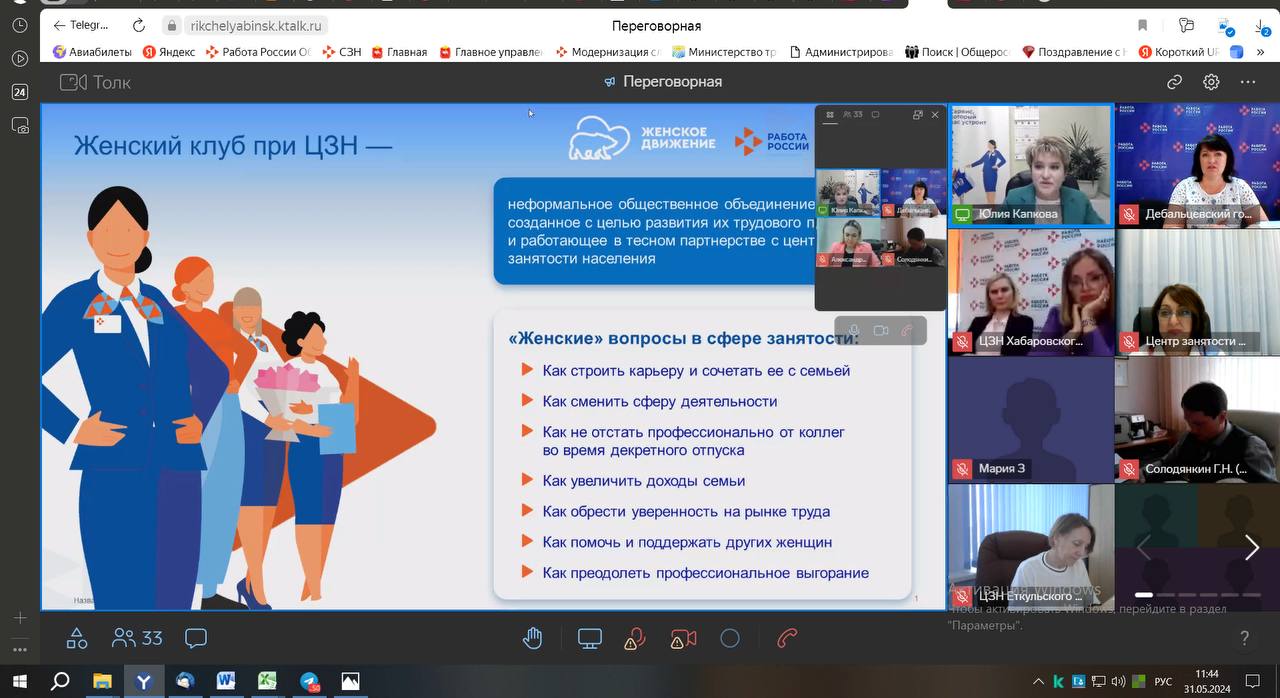The height and width of the screenshot is (698, 1280).
Task: Open the three-dots more menu
Action: [x=1247, y=82]
